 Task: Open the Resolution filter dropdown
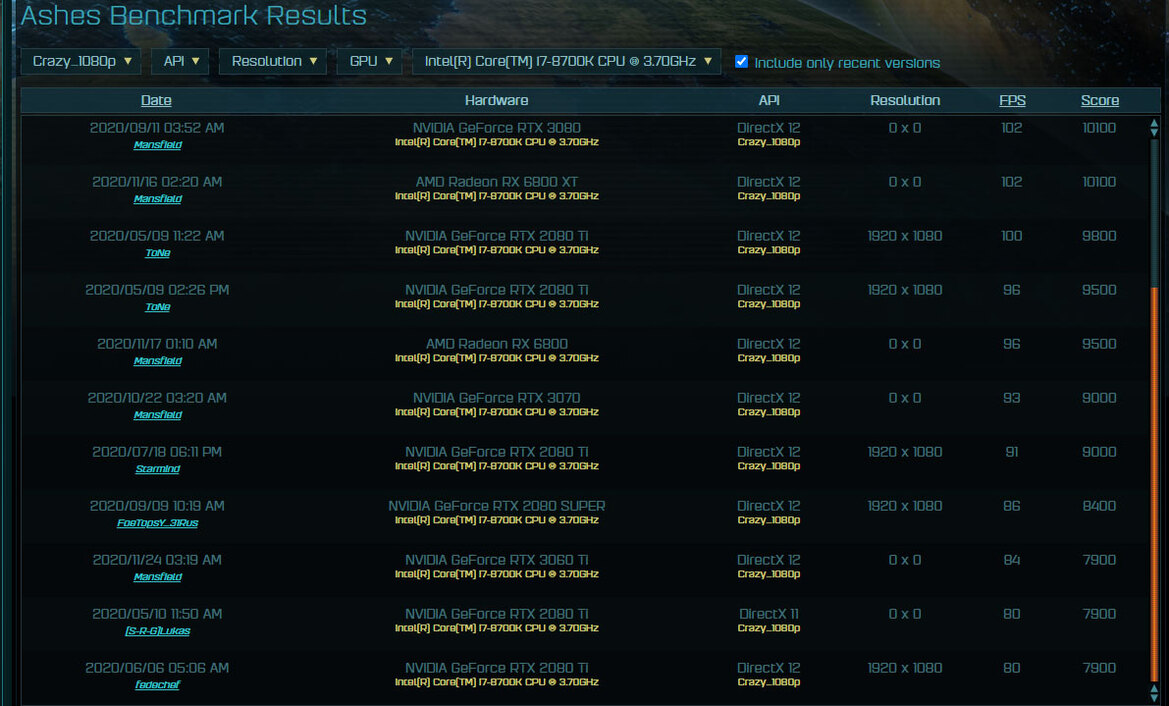[273, 61]
